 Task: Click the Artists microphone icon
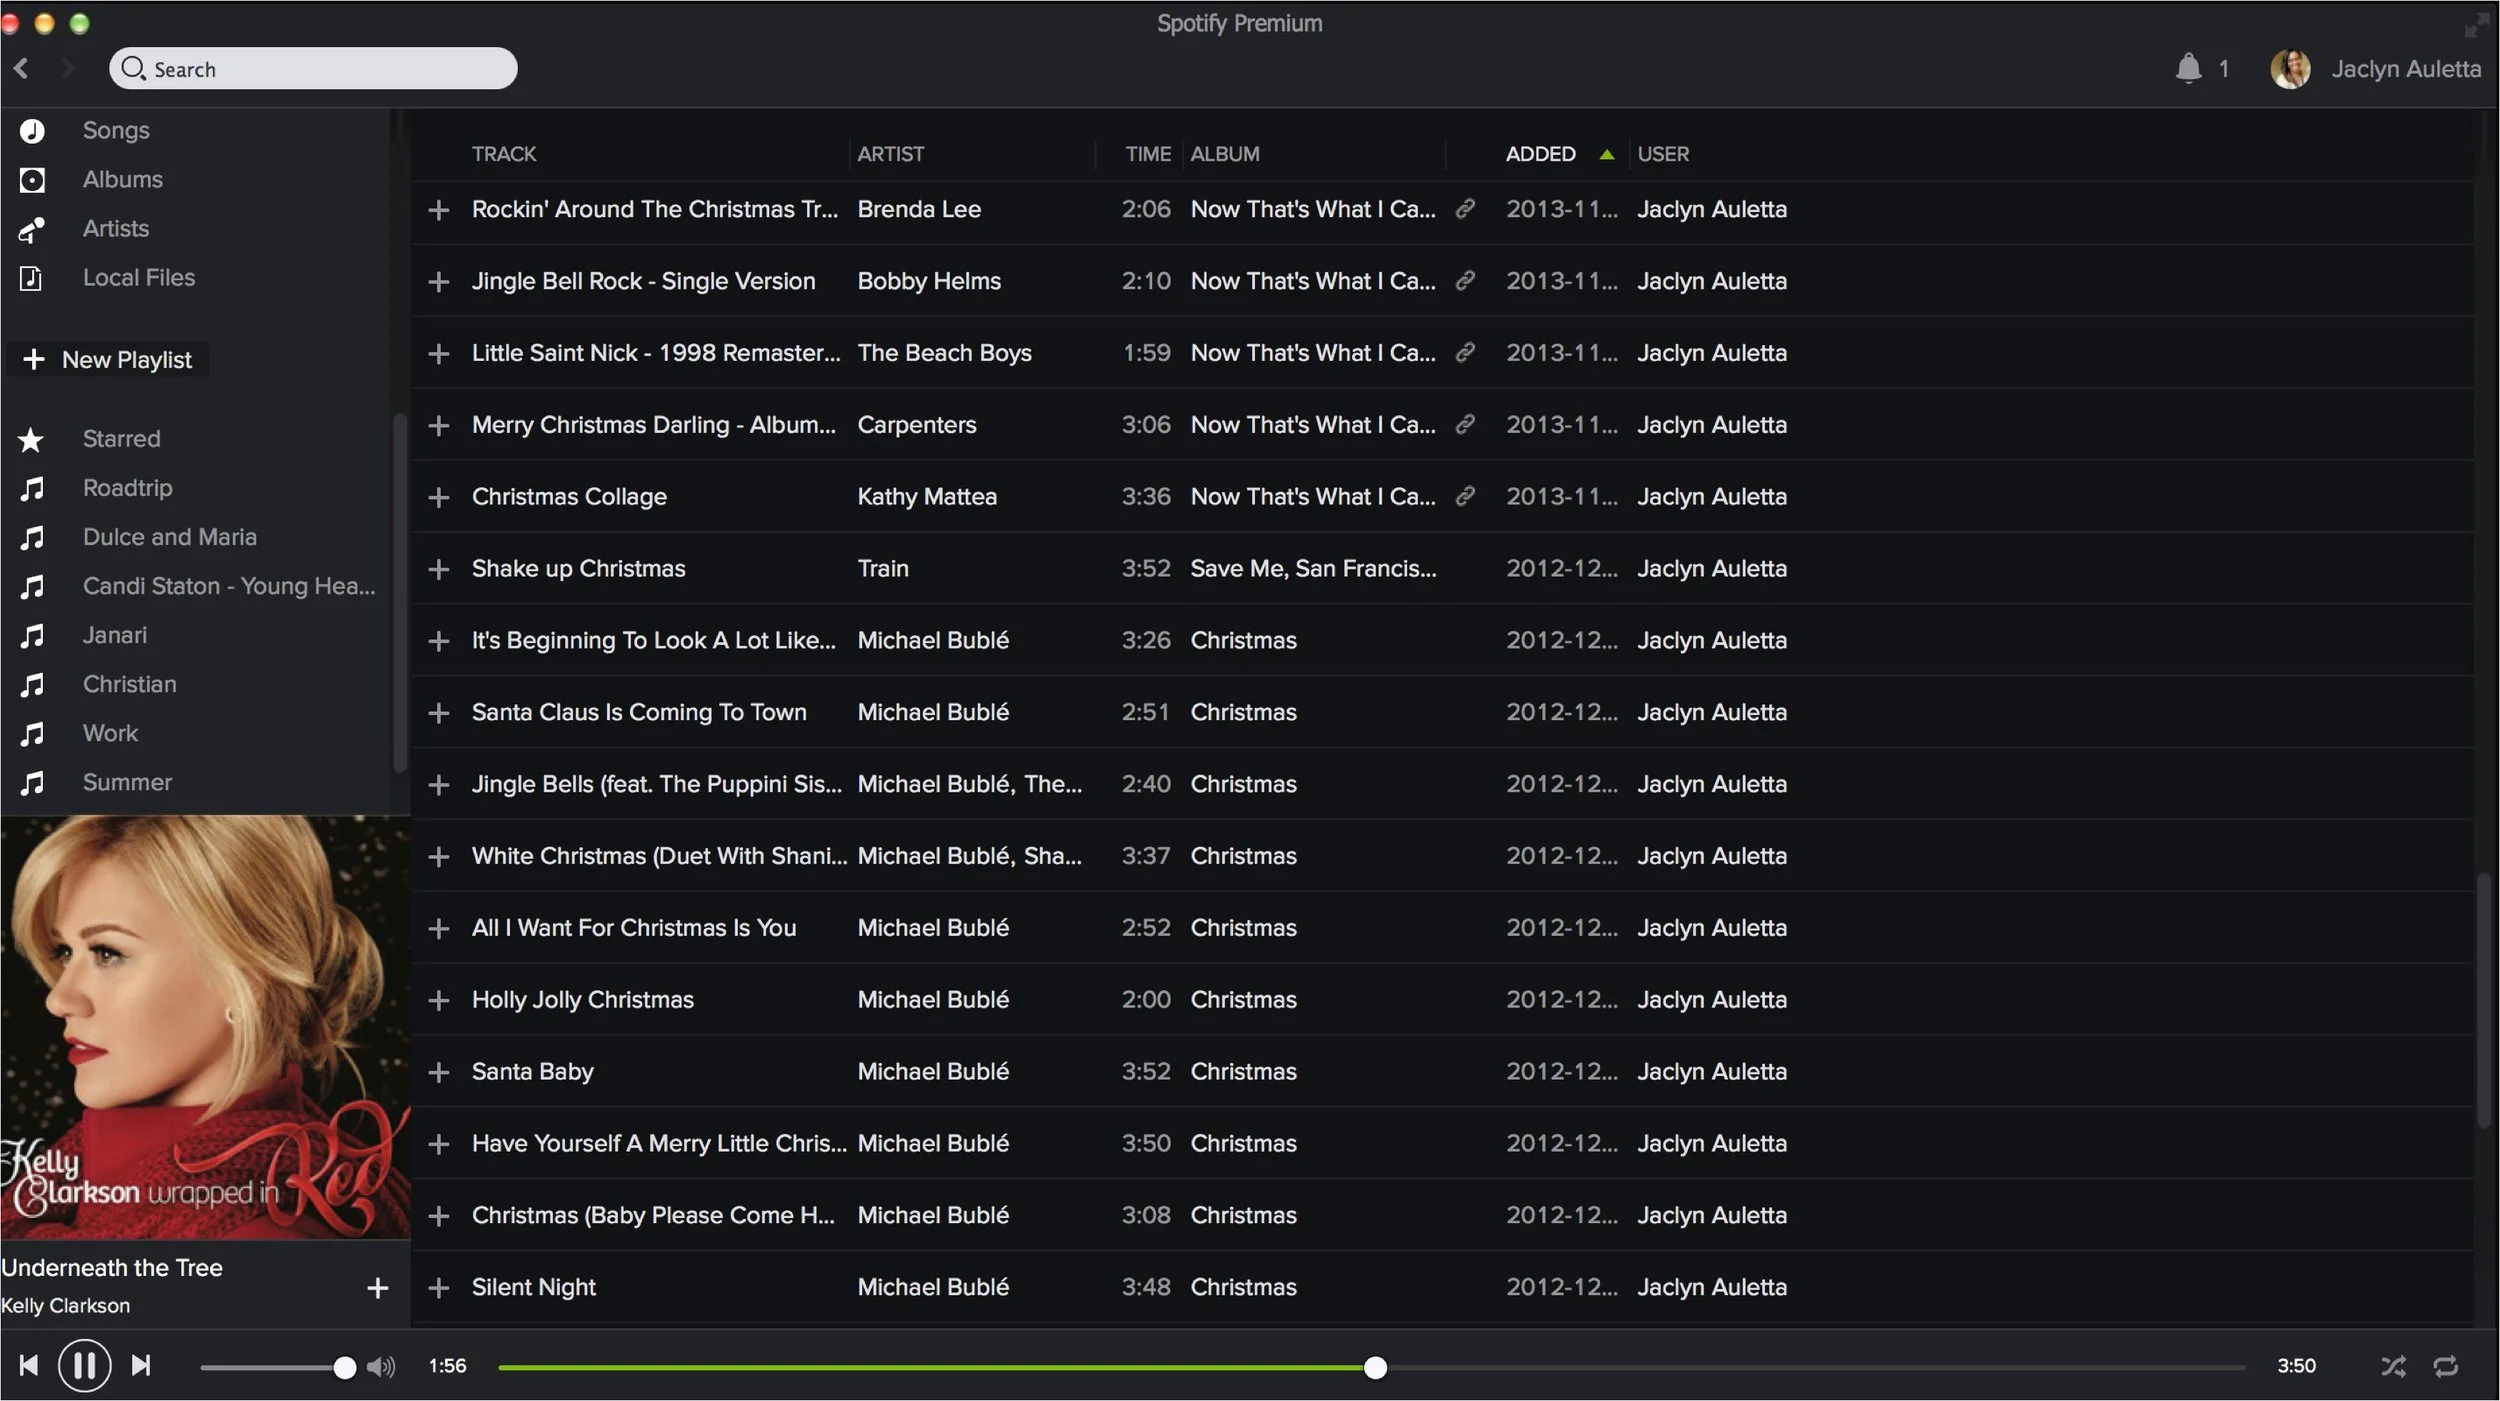pyautogui.click(x=32, y=229)
